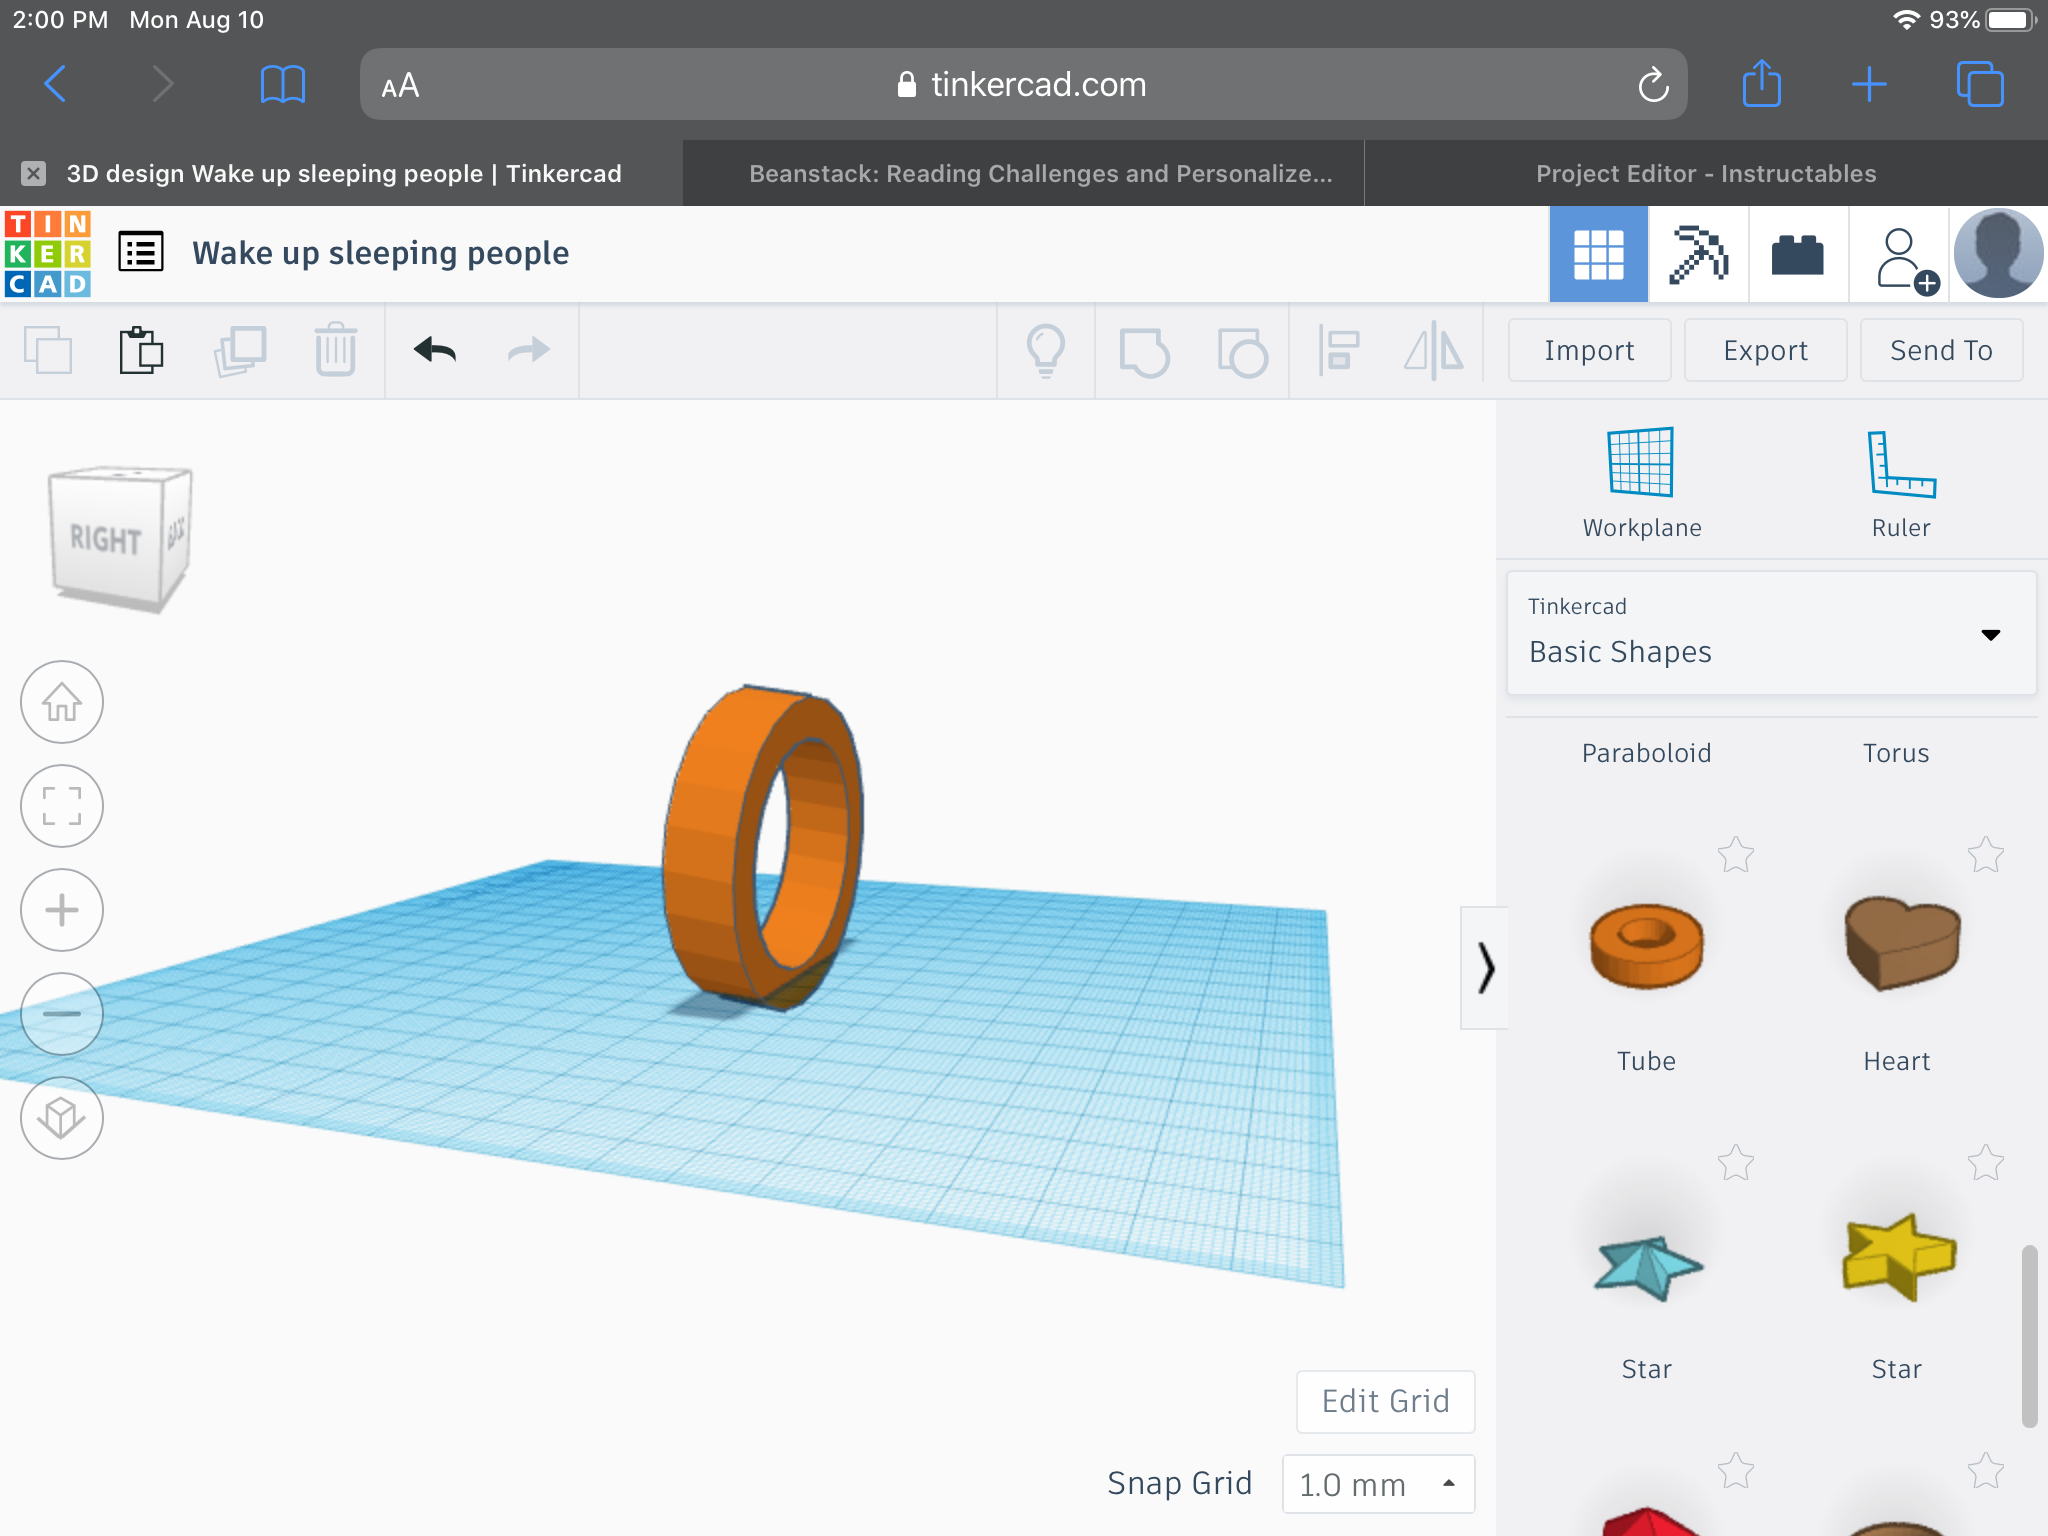Toggle Show all lightbulb icon
The width and height of the screenshot is (2048, 1536).
pos(1046,350)
